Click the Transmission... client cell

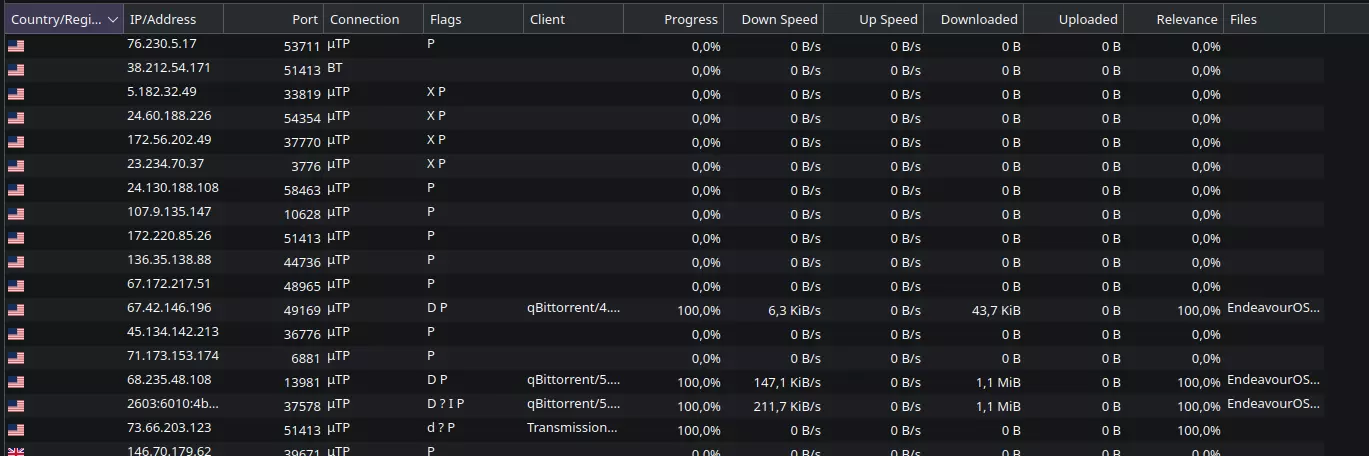[573, 428]
